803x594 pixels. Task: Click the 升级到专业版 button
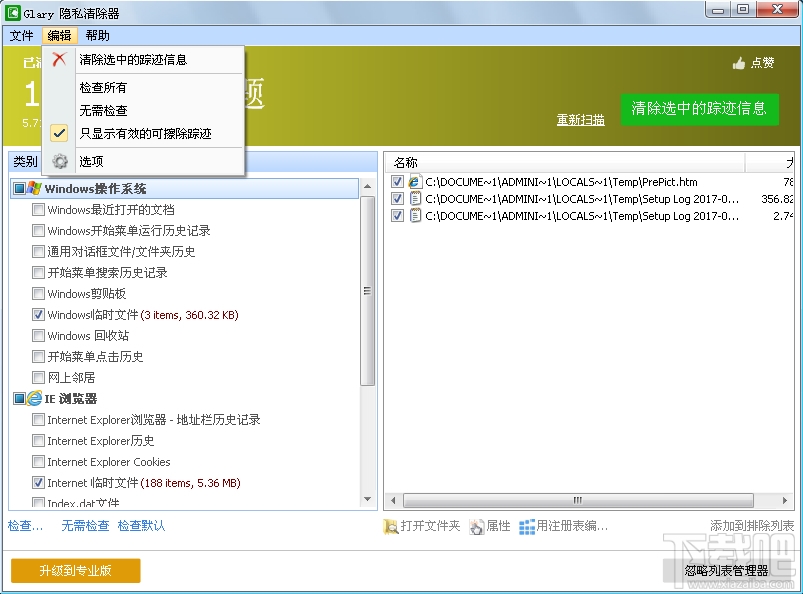click(x=75, y=570)
